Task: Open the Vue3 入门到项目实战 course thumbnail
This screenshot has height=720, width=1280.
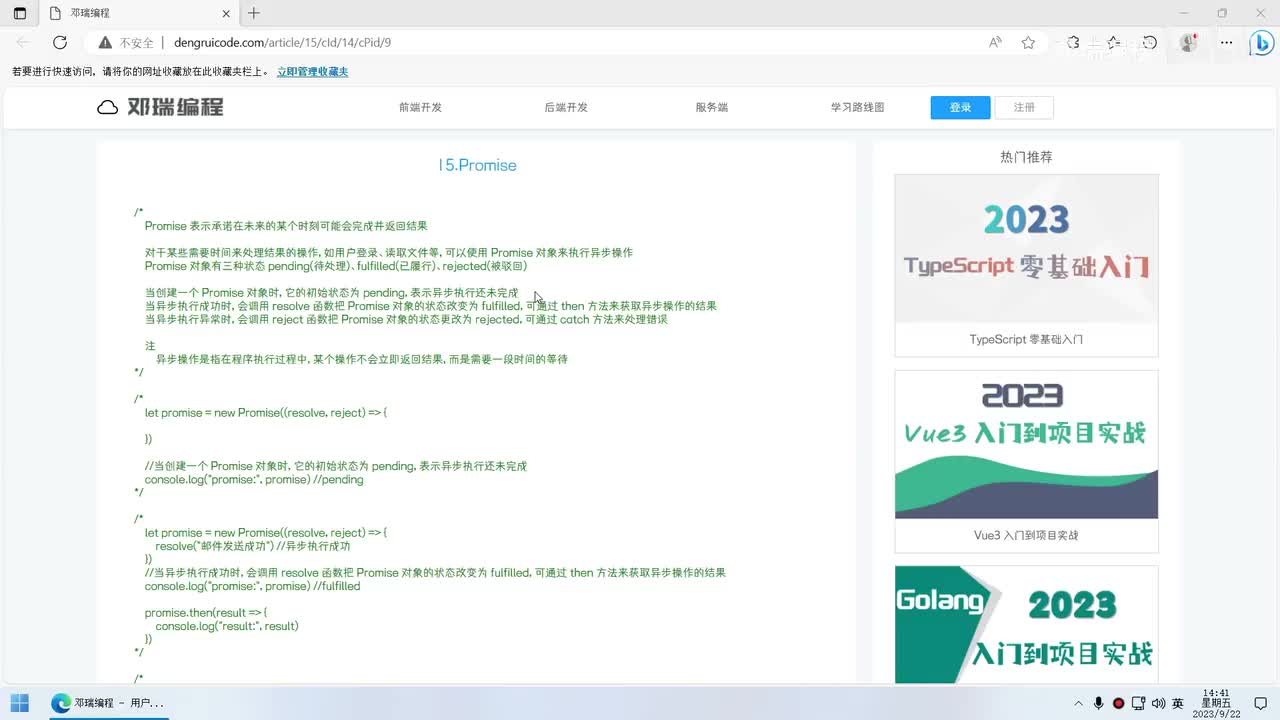Action: (x=1026, y=445)
